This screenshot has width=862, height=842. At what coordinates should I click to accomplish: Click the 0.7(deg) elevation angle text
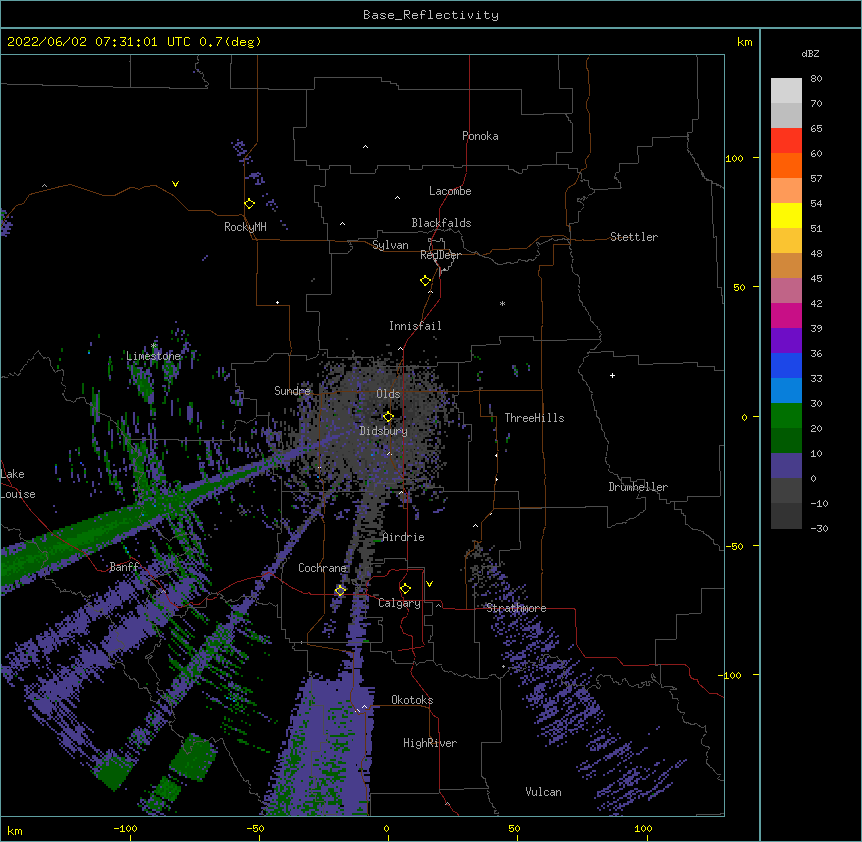(x=230, y=42)
